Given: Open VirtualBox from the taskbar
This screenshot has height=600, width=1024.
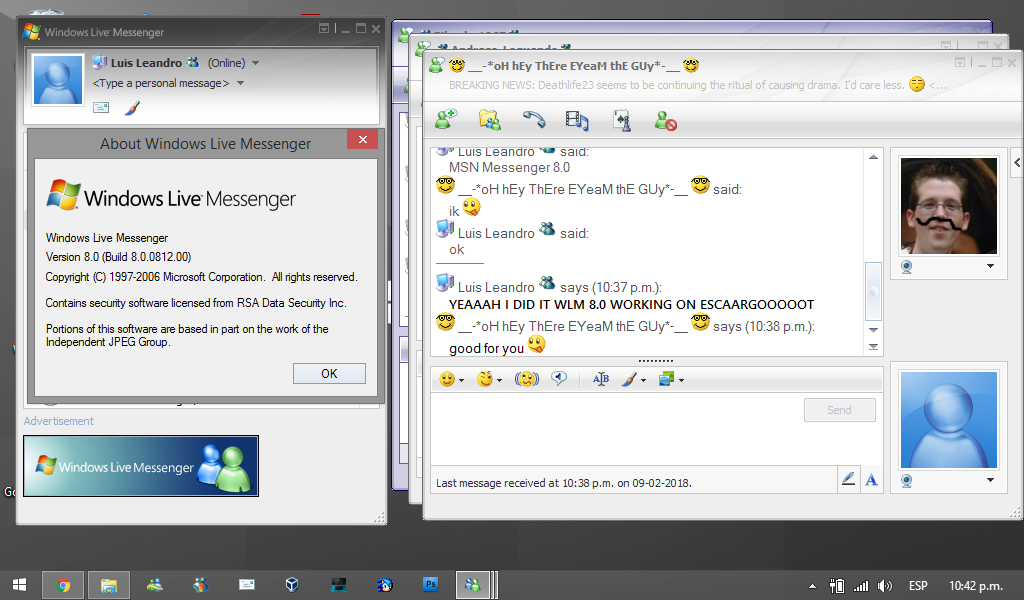Looking at the screenshot, I should pyautogui.click(x=292, y=584).
